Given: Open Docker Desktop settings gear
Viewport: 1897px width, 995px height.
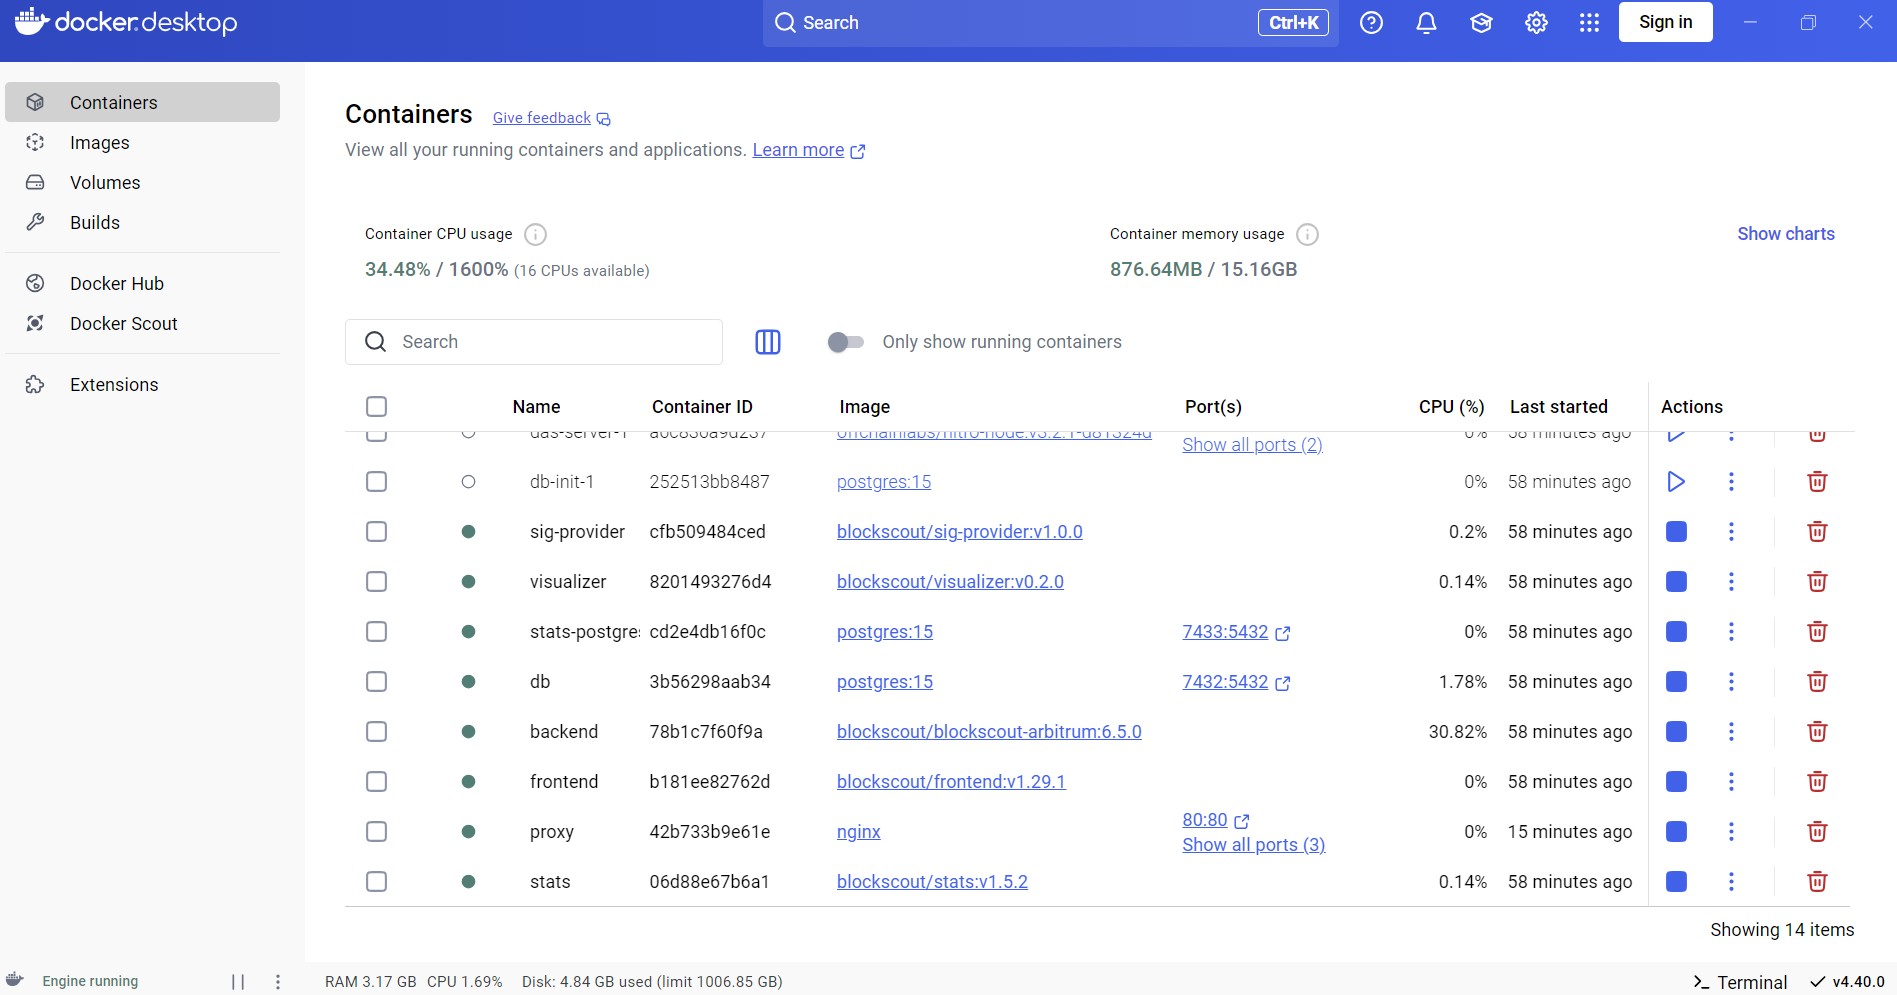Looking at the screenshot, I should click(x=1536, y=23).
